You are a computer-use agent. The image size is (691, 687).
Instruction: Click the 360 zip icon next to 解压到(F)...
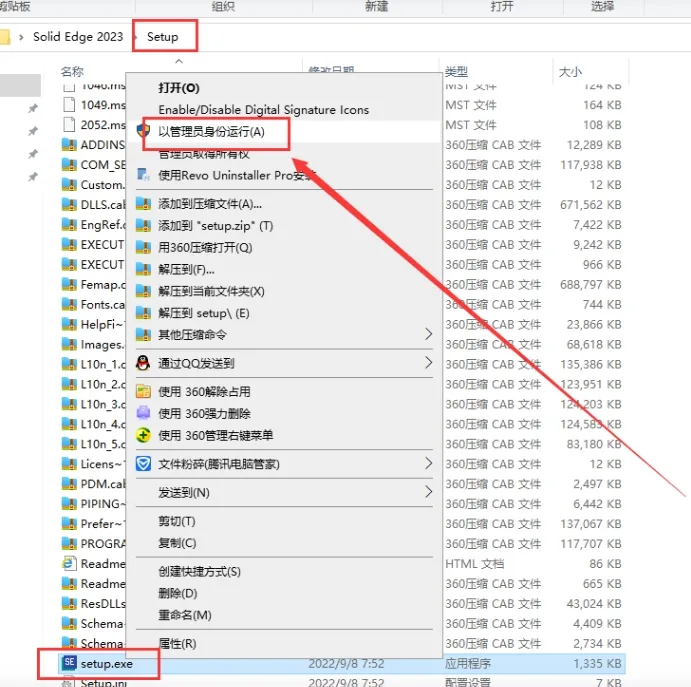143,269
